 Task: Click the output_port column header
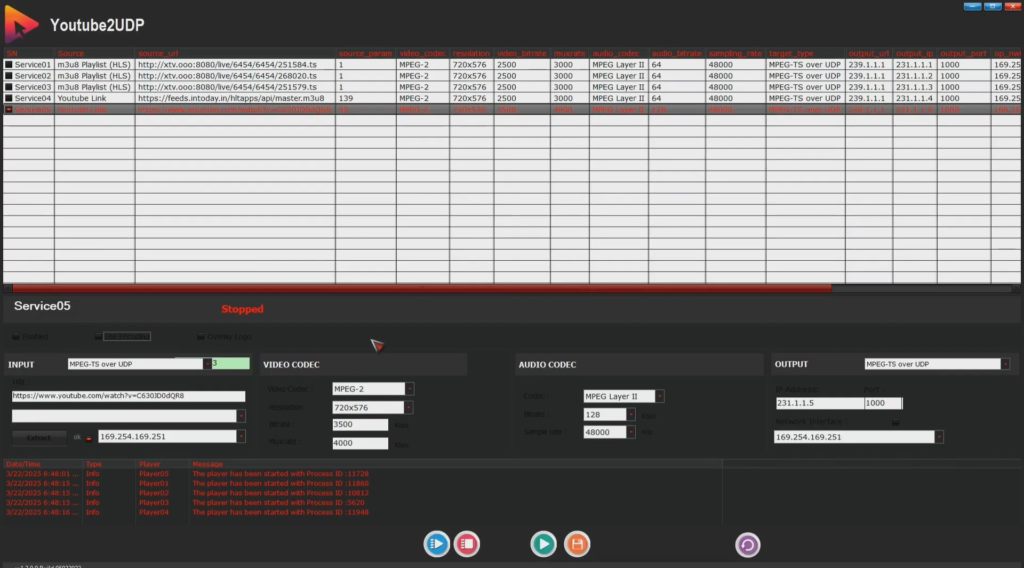pyautogui.click(x=964, y=54)
